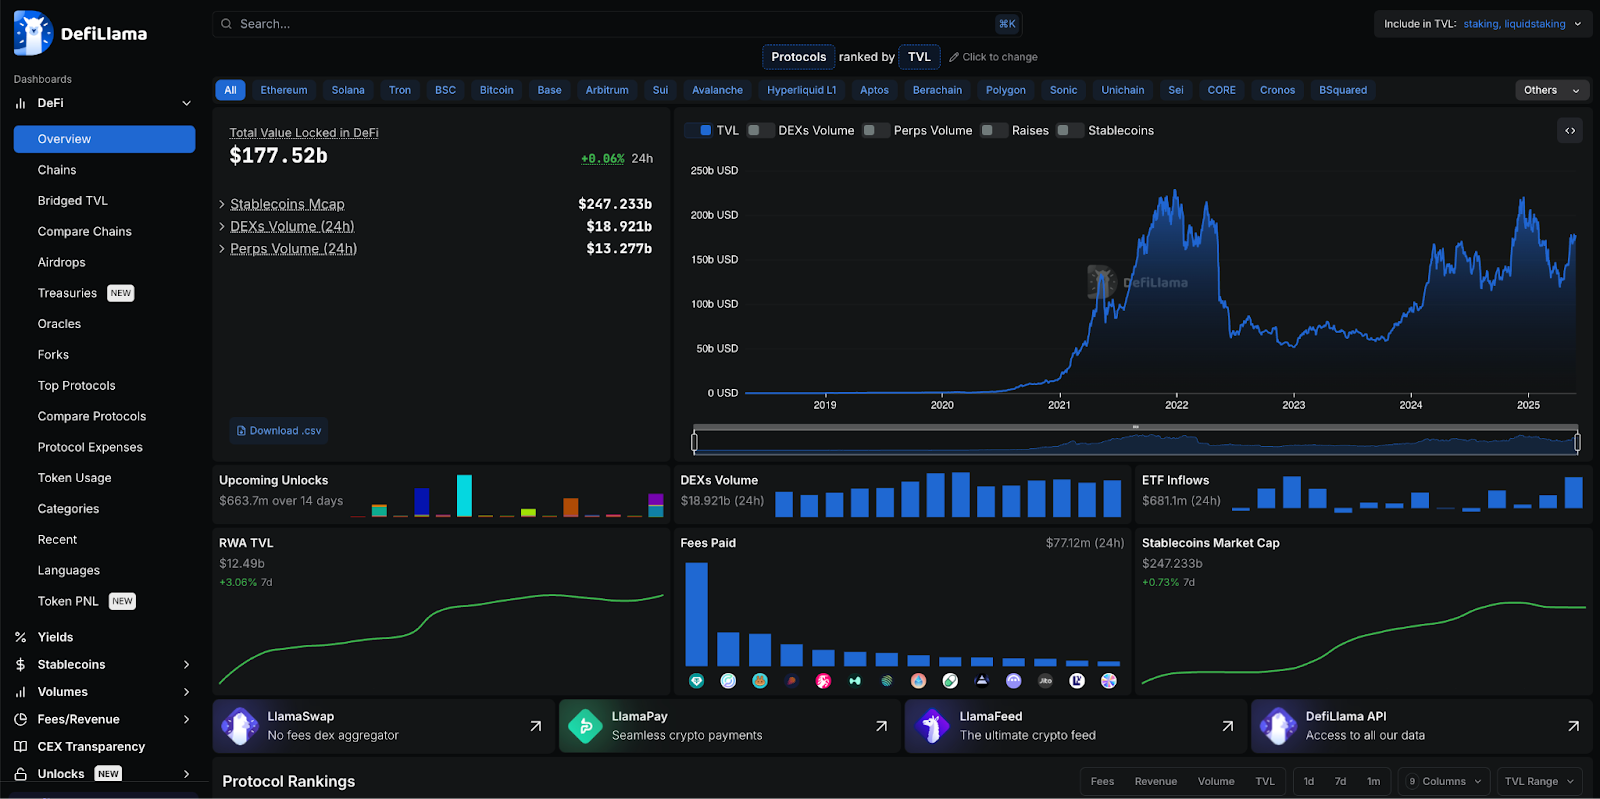Open the TVL Range dropdown
This screenshot has height=799, width=1600.
pyautogui.click(x=1539, y=782)
